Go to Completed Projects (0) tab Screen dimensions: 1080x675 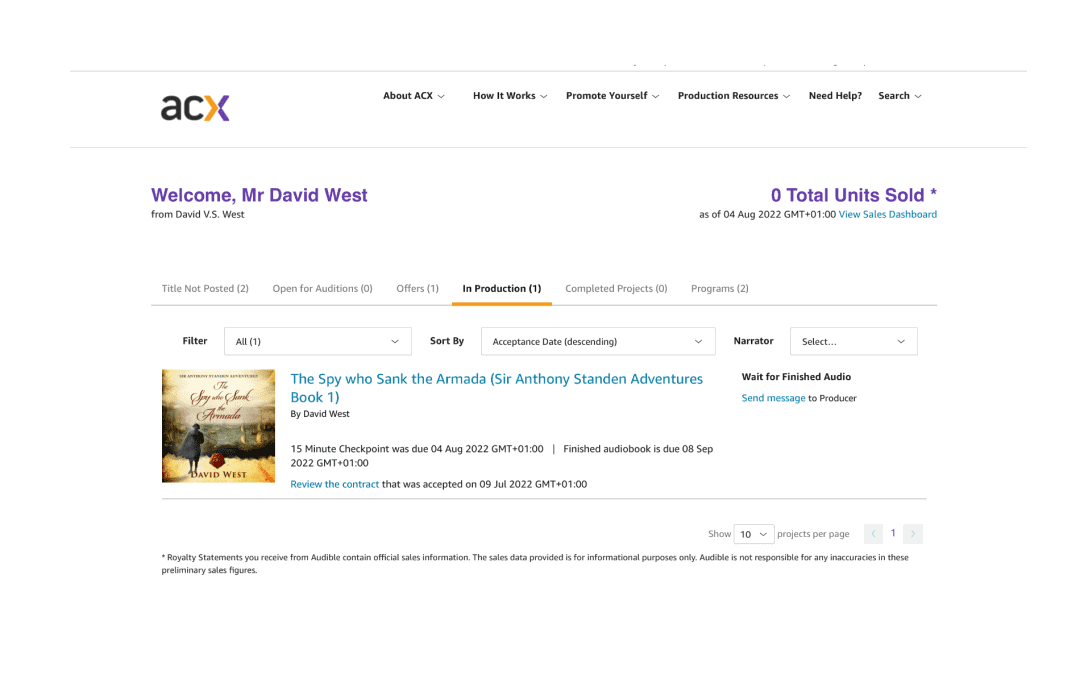click(616, 289)
